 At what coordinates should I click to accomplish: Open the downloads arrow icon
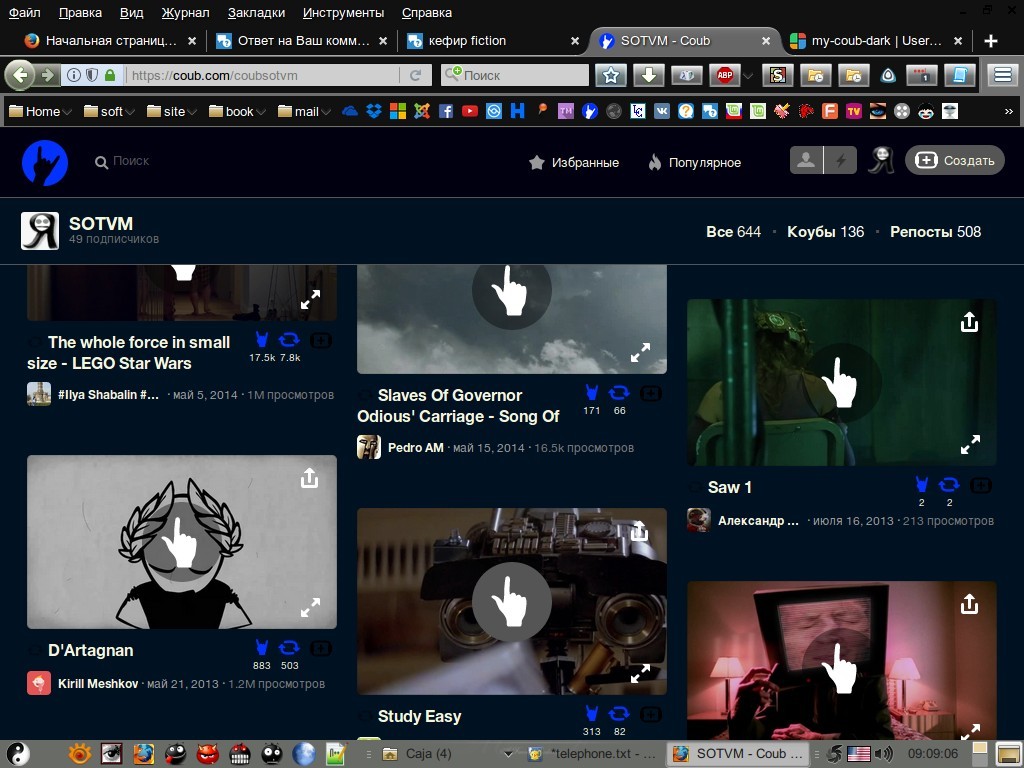point(648,75)
